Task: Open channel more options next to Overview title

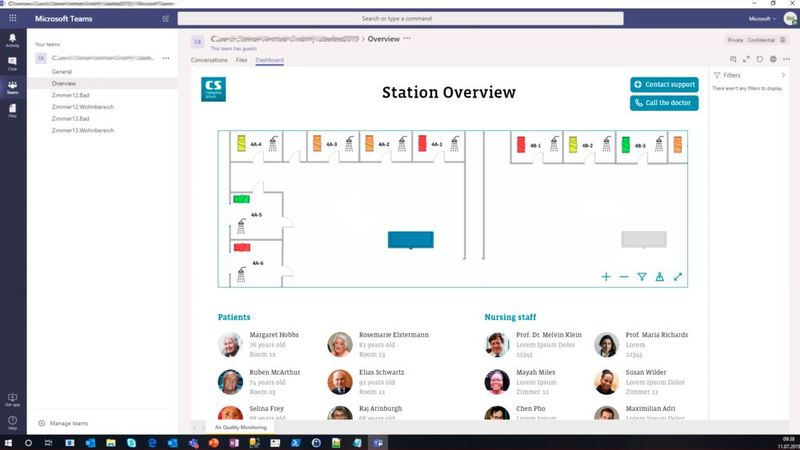Action: (407, 38)
